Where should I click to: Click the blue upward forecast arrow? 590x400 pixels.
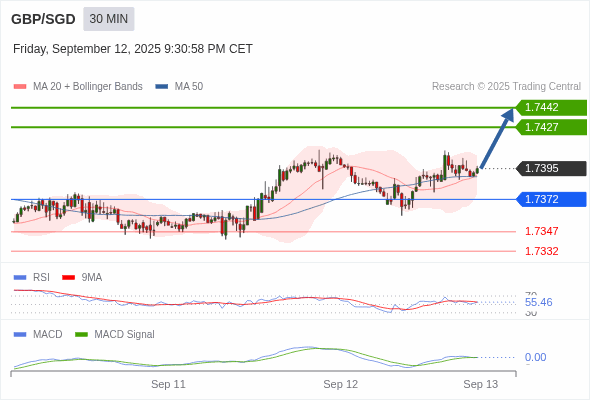497,138
